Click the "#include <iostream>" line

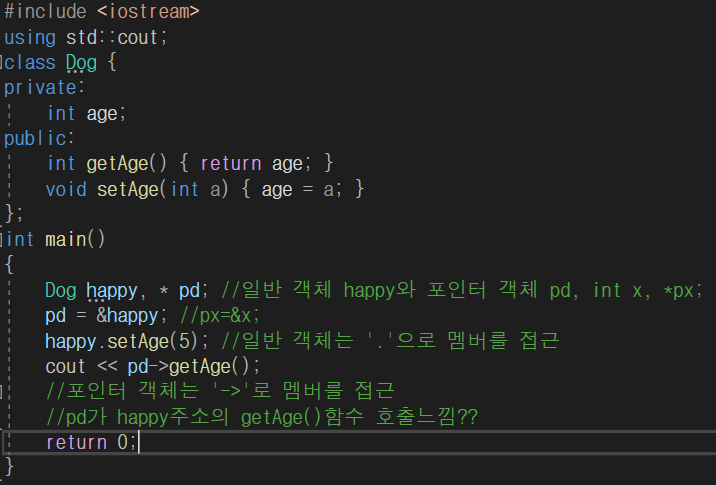pyautogui.click(x=102, y=11)
